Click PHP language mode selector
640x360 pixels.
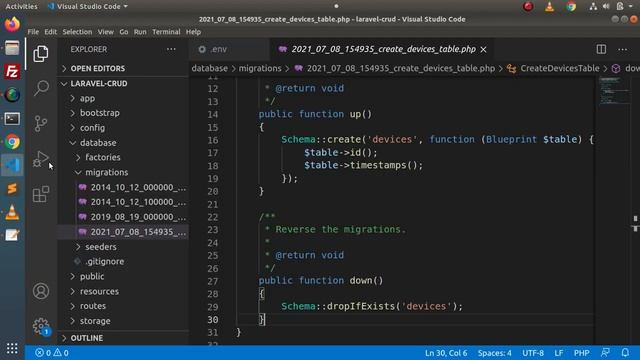click(581, 353)
